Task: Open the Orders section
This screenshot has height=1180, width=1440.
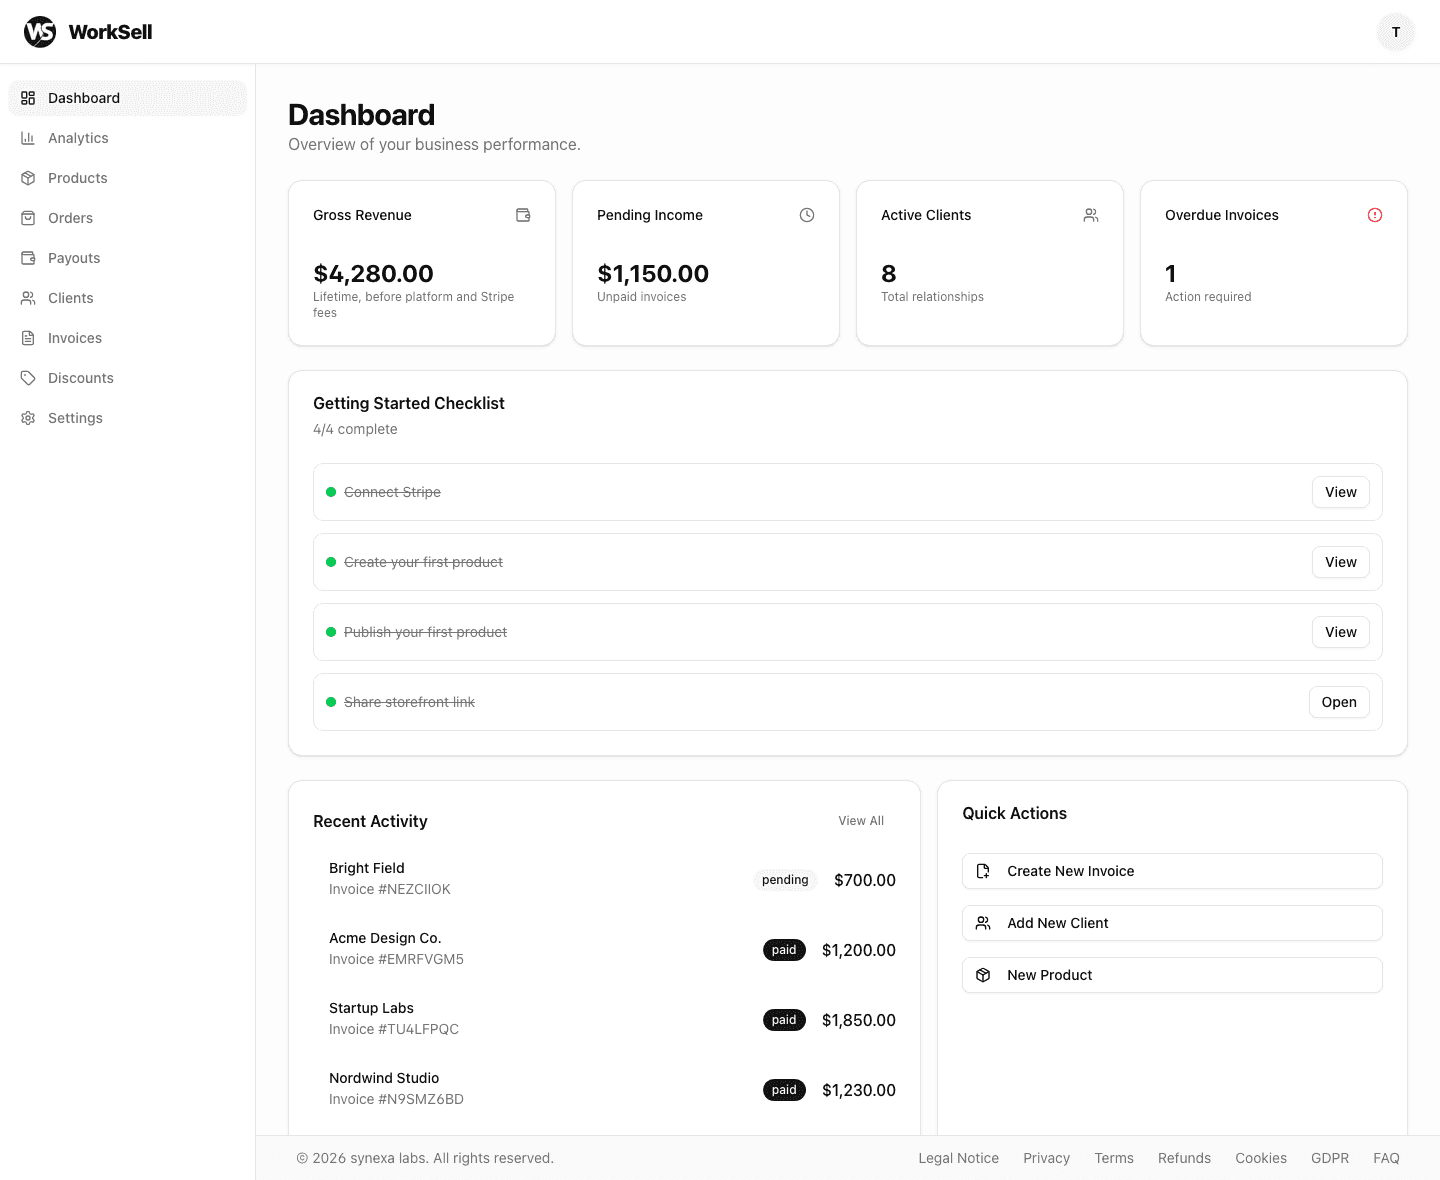Action: [x=127, y=218]
